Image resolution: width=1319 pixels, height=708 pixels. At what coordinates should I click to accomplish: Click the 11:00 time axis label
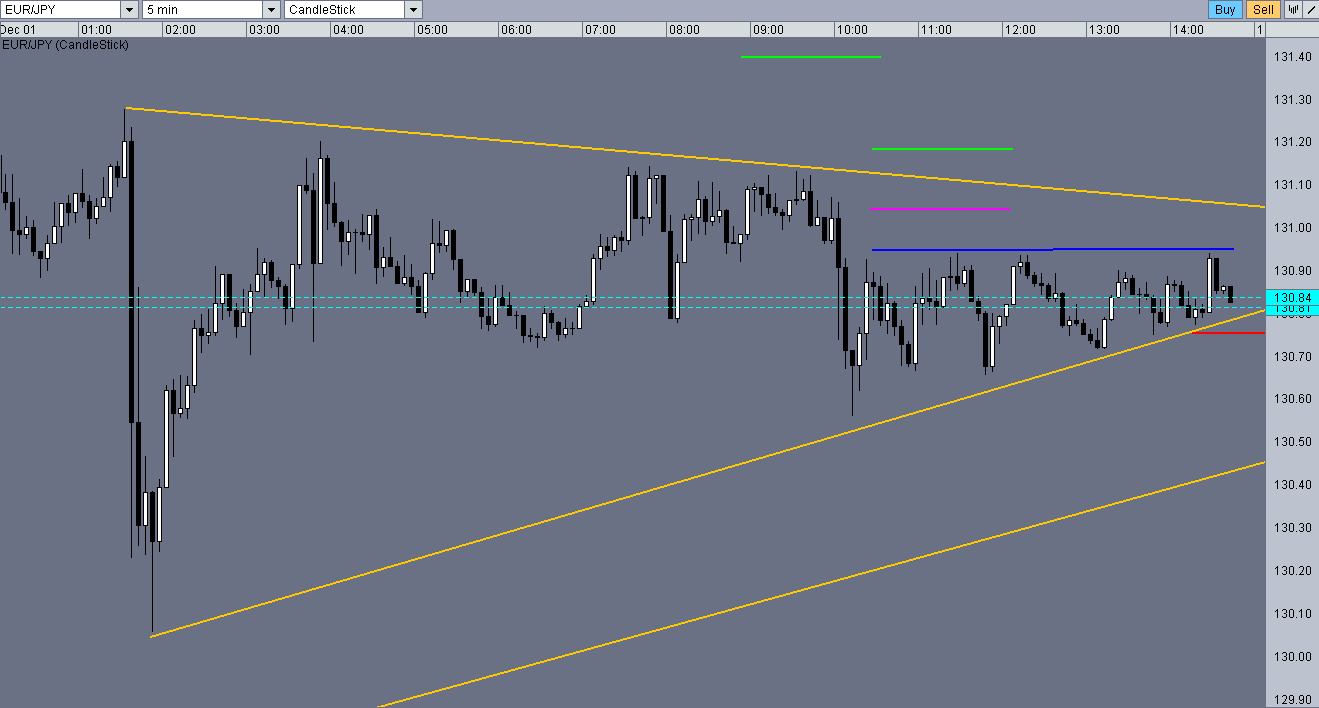click(x=937, y=30)
